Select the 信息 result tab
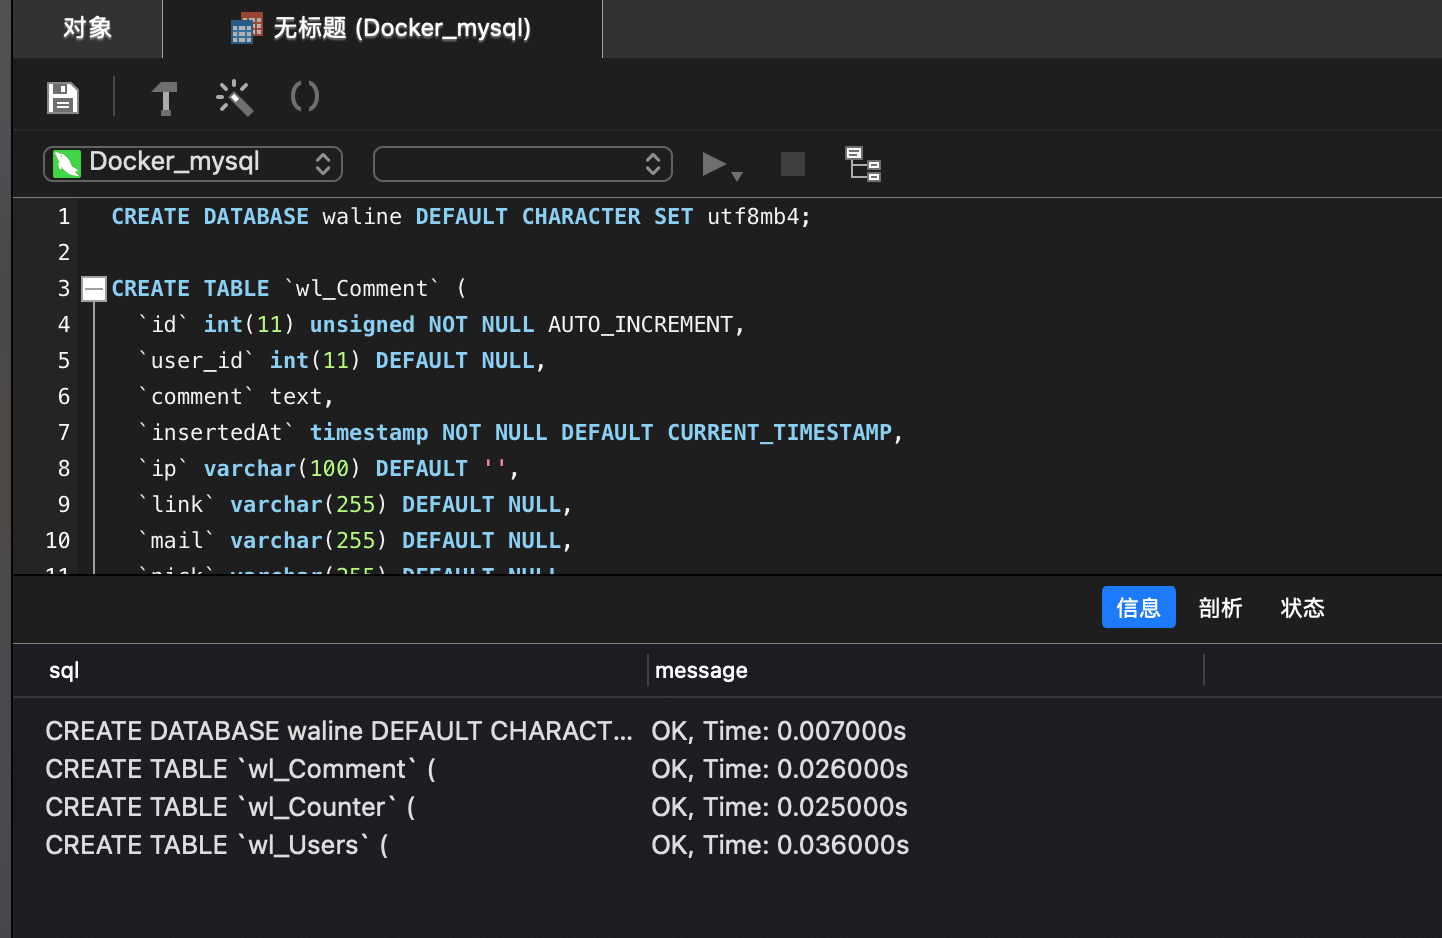The image size is (1442, 938). (x=1139, y=607)
